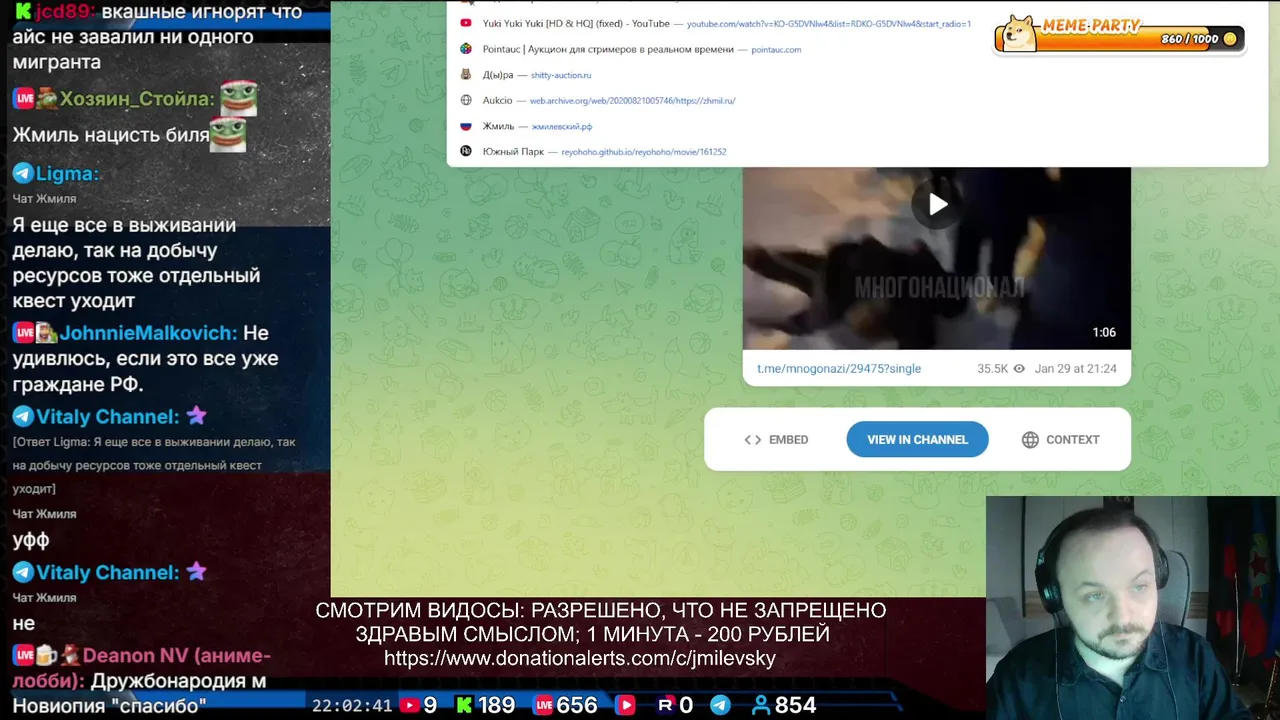Image resolution: width=1280 pixels, height=720 pixels.
Task: Open the t.me/mnogonazi/29475 post link
Action: coord(839,369)
